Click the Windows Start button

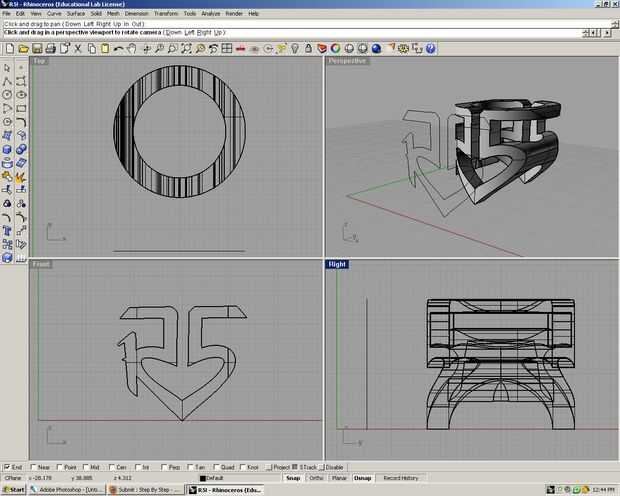[x=13, y=490]
